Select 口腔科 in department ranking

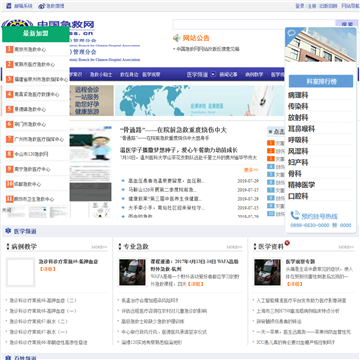point(298,196)
